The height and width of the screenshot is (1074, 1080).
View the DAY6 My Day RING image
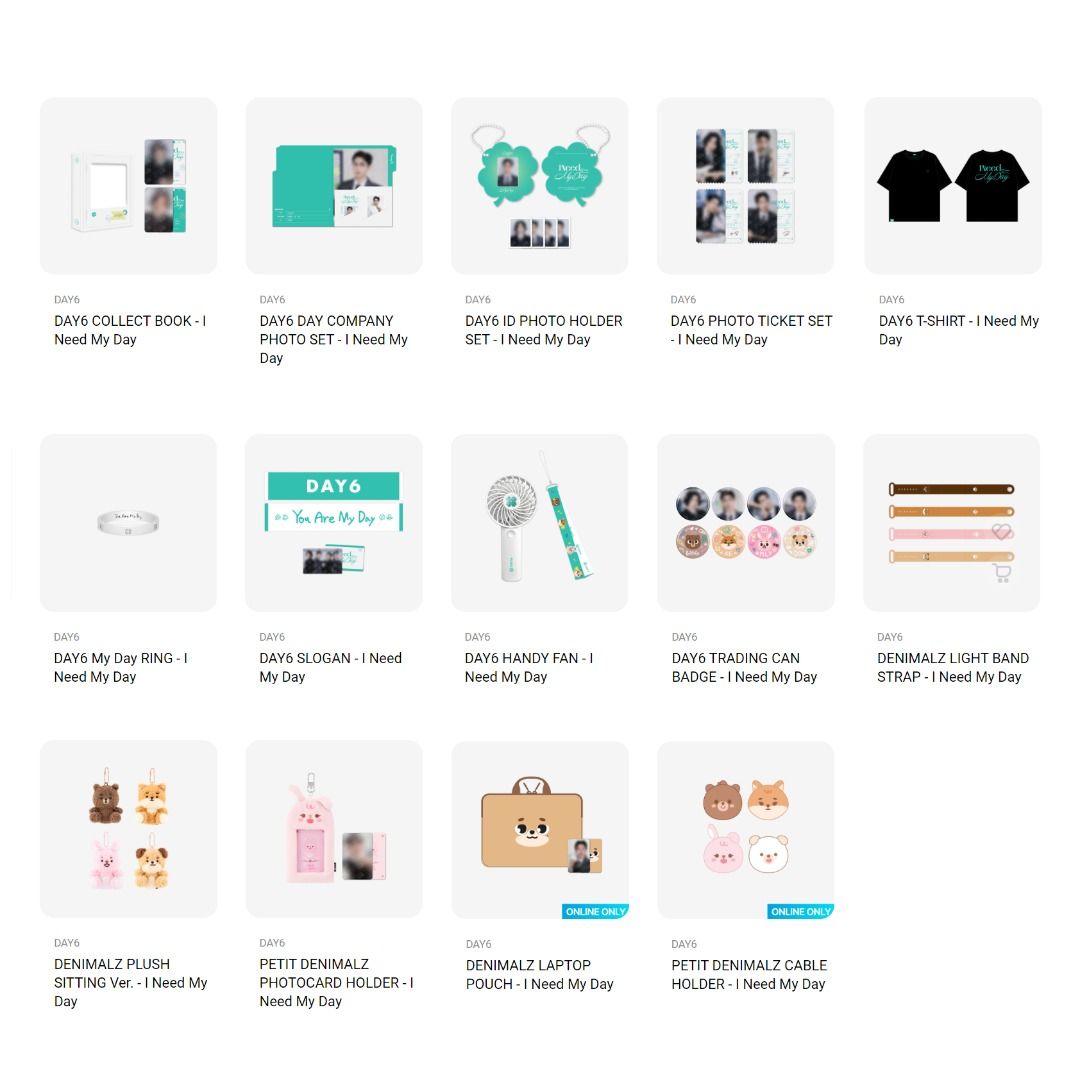point(128,523)
